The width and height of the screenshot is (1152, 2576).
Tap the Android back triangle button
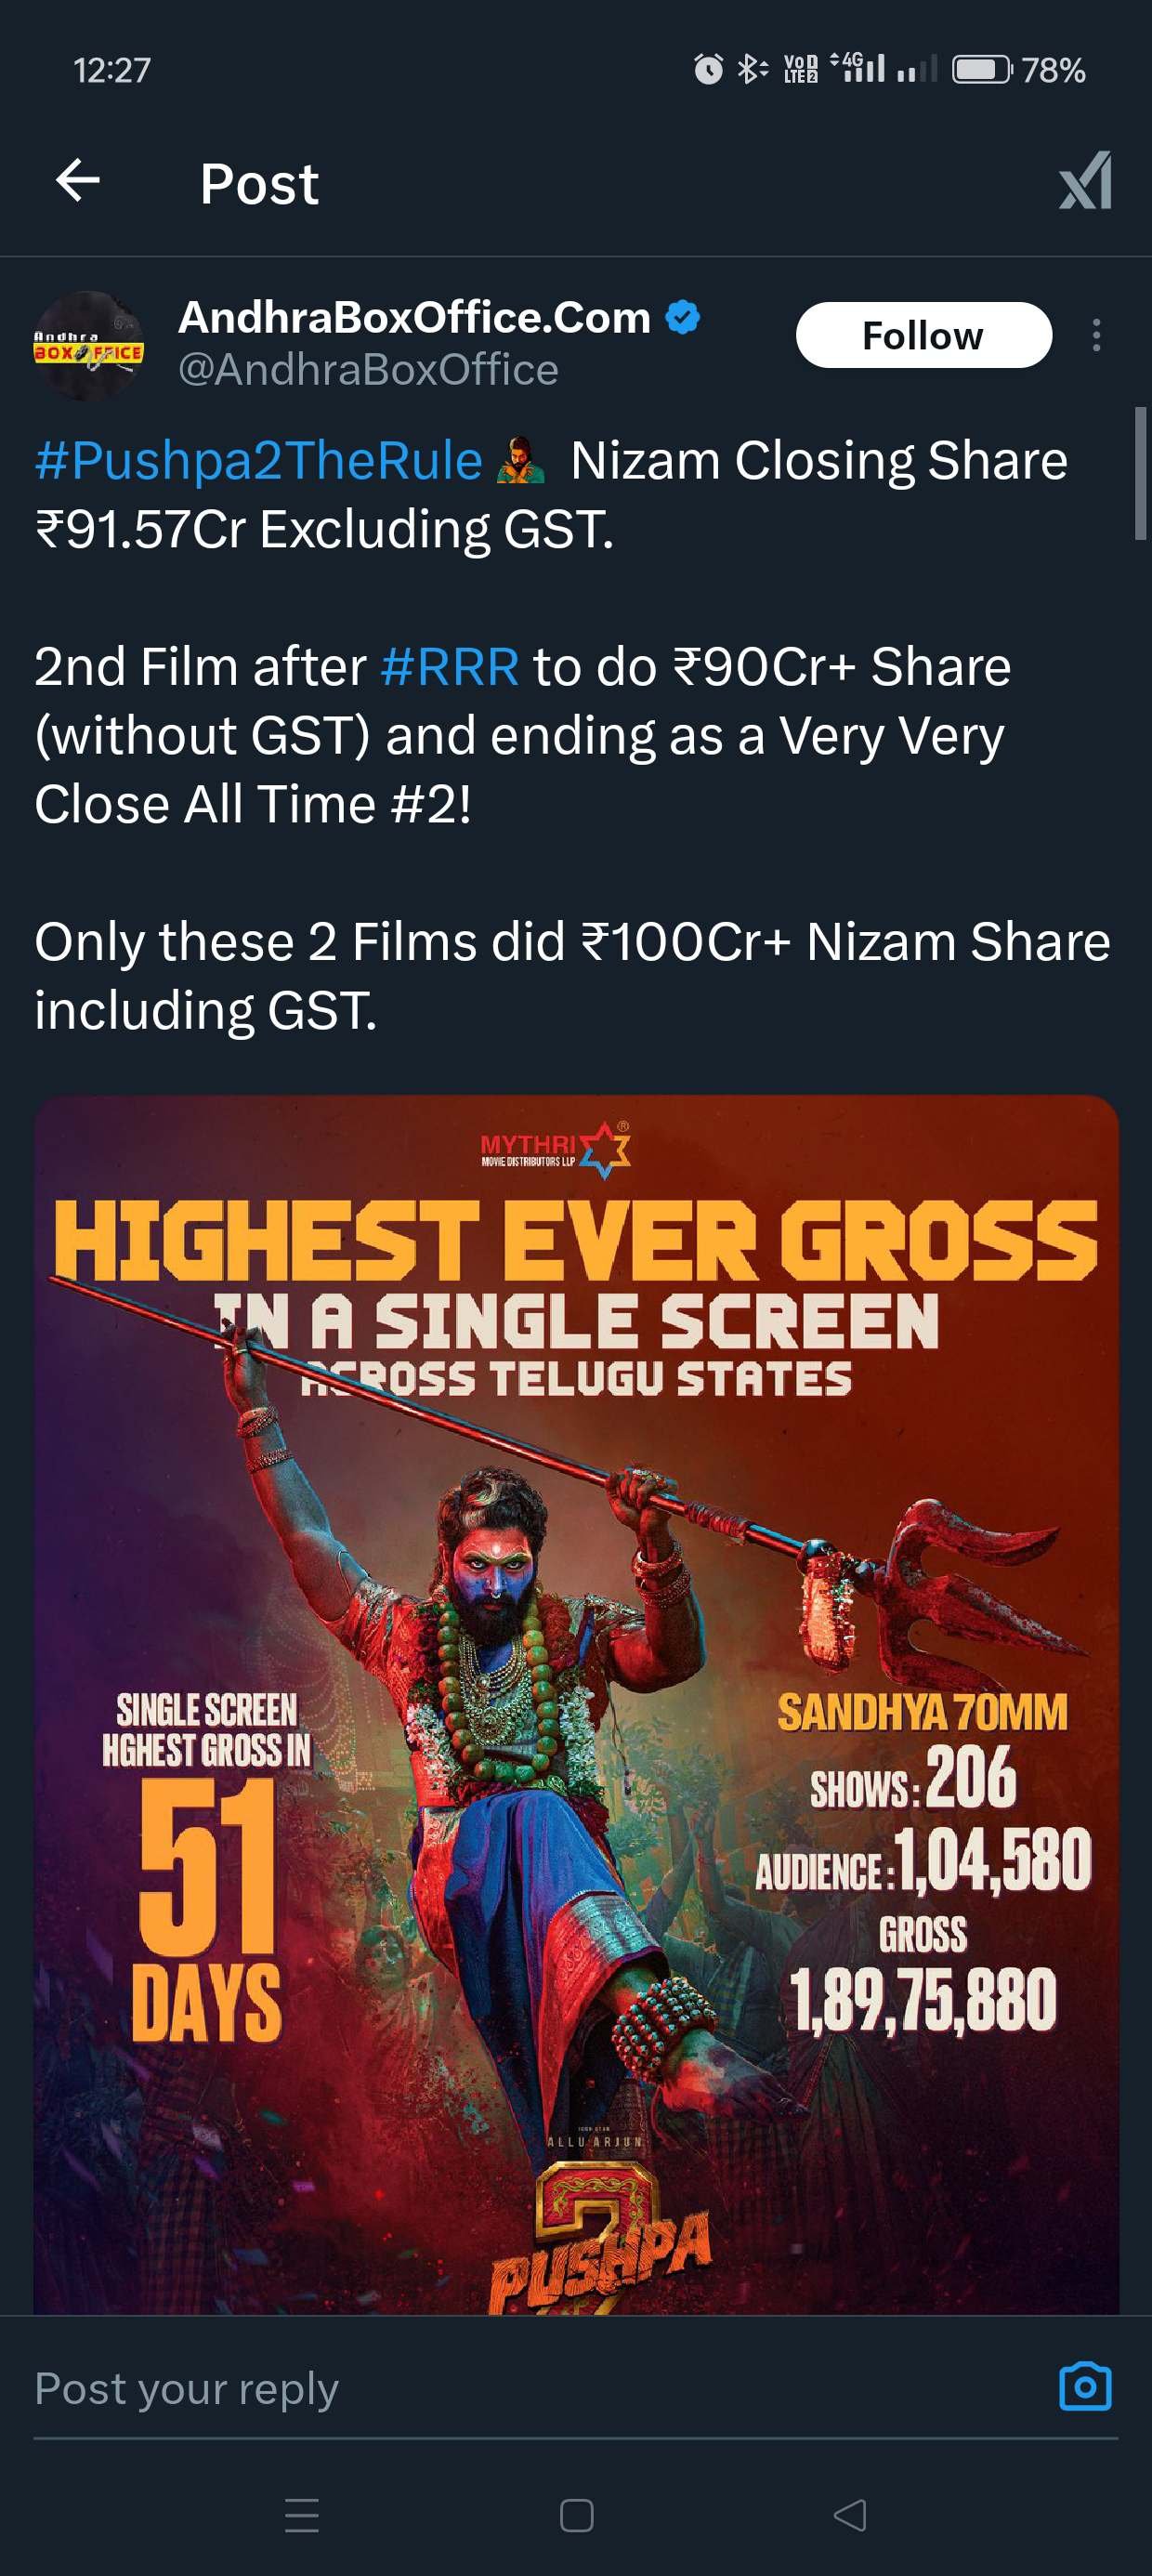[x=850, y=2515]
